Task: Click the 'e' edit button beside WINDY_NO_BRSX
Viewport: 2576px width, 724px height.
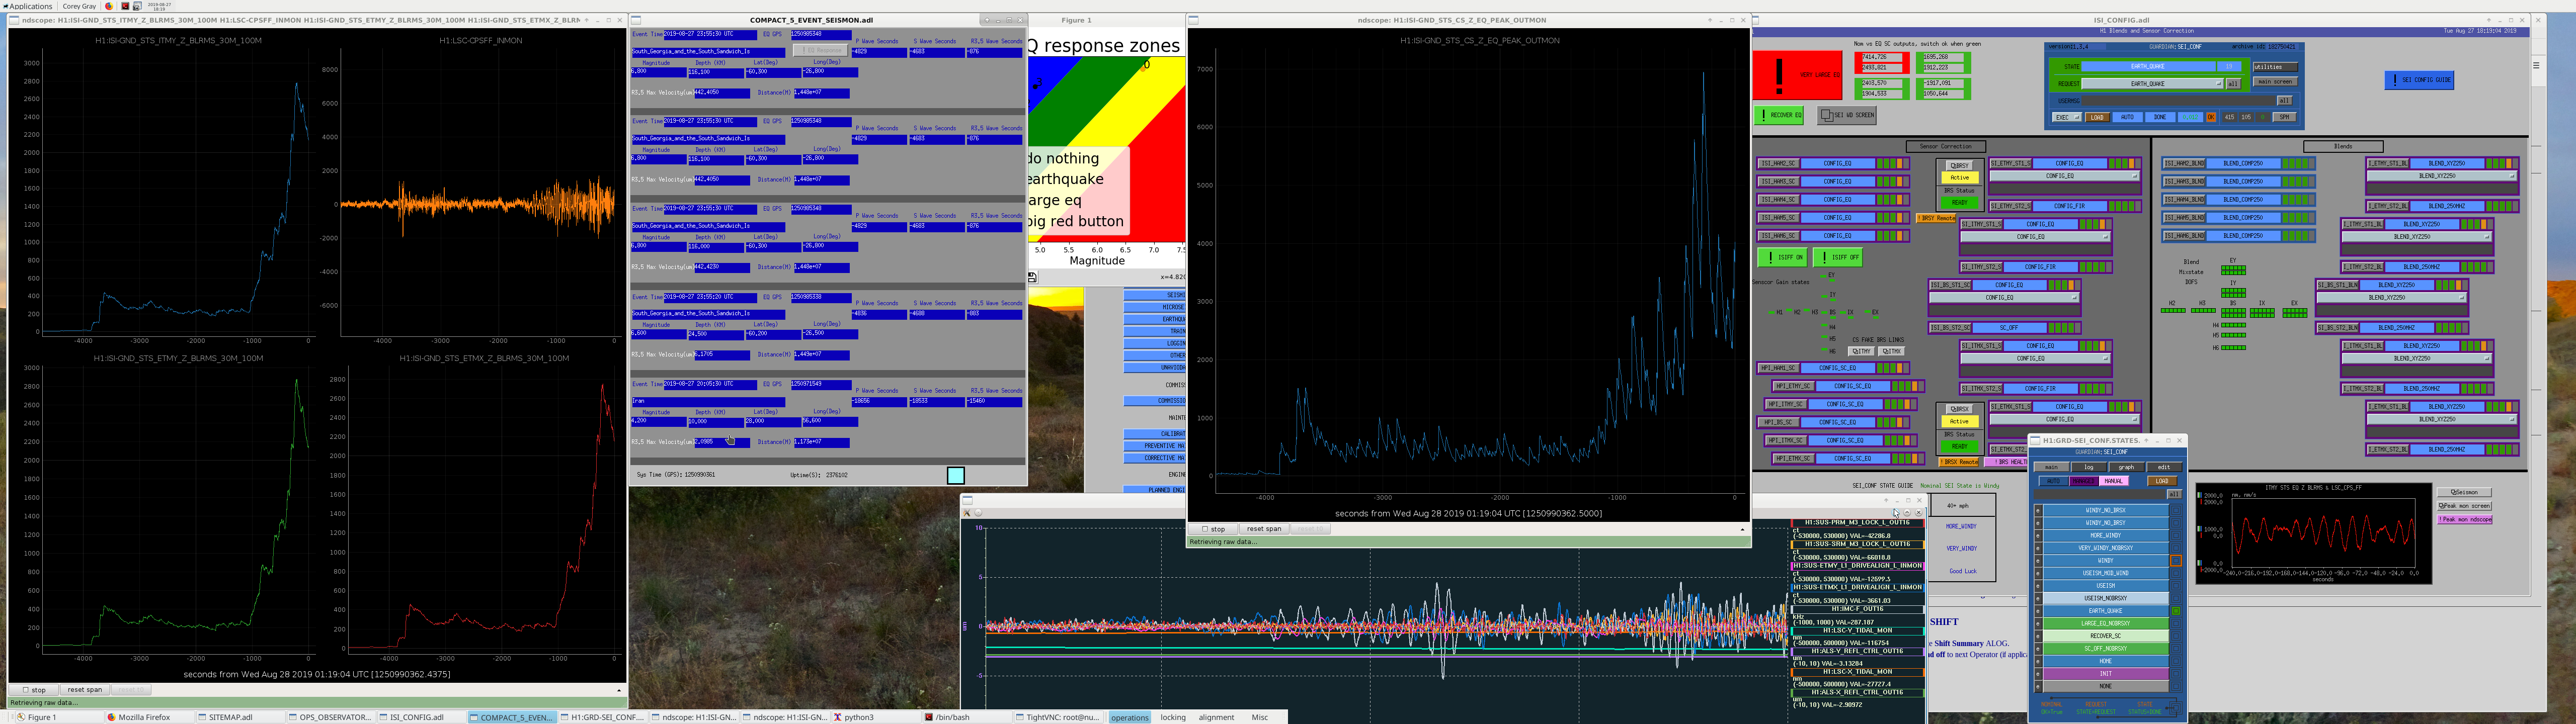Action: point(2038,510)
